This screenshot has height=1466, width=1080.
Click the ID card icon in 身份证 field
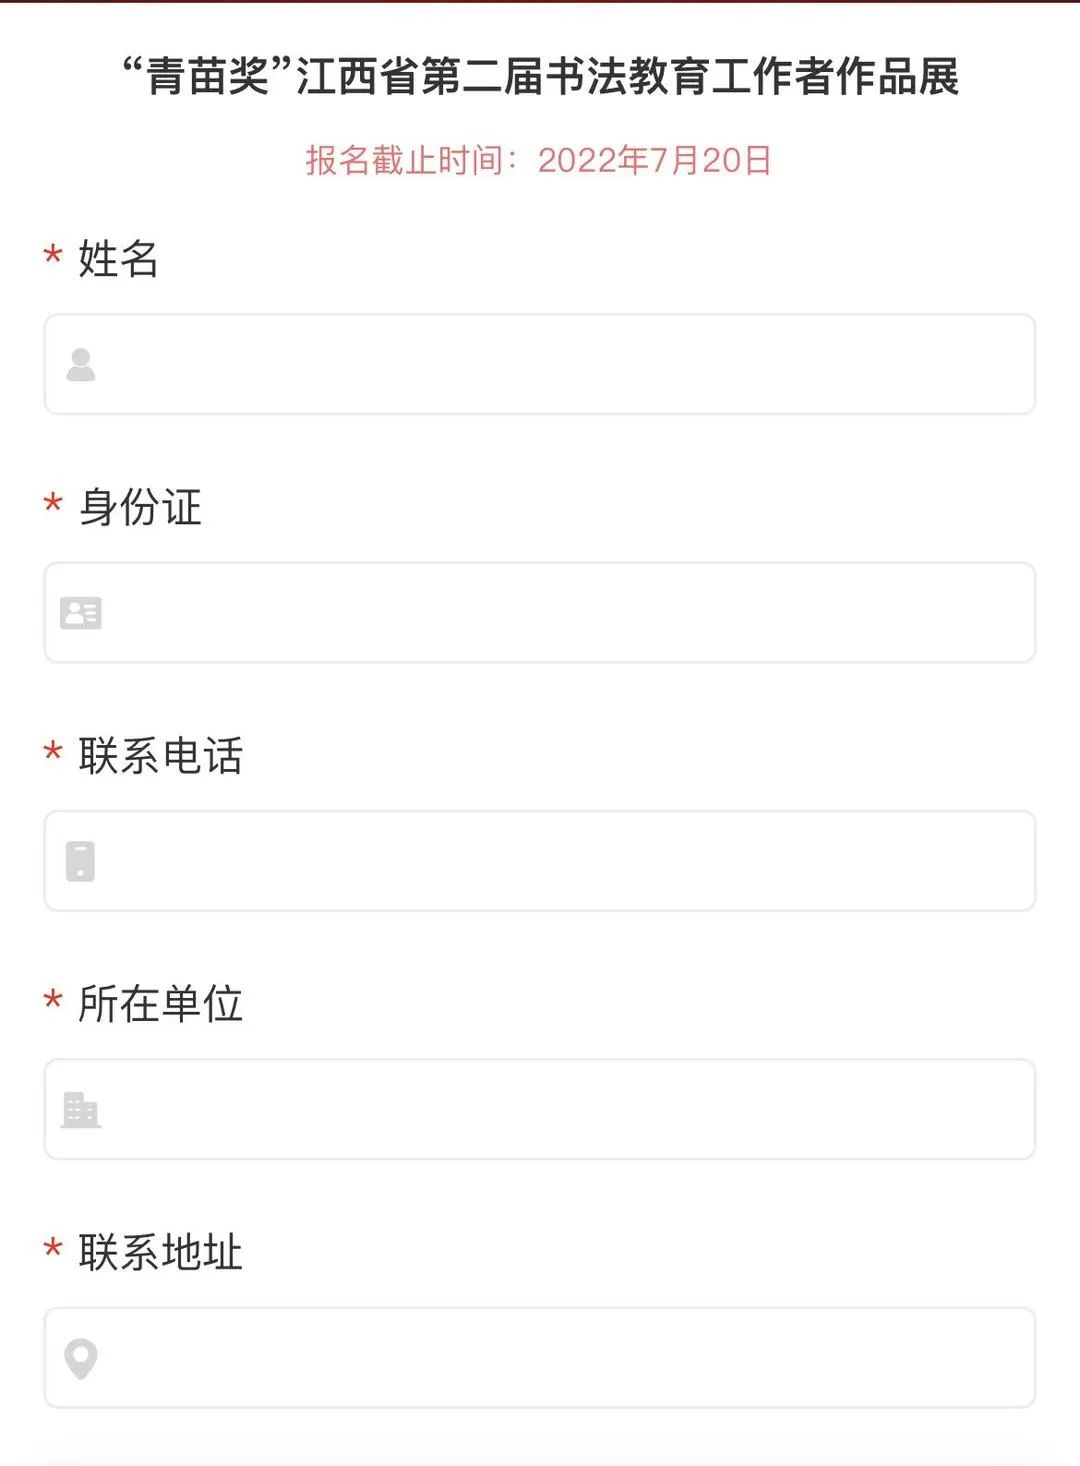click(81, 613)
